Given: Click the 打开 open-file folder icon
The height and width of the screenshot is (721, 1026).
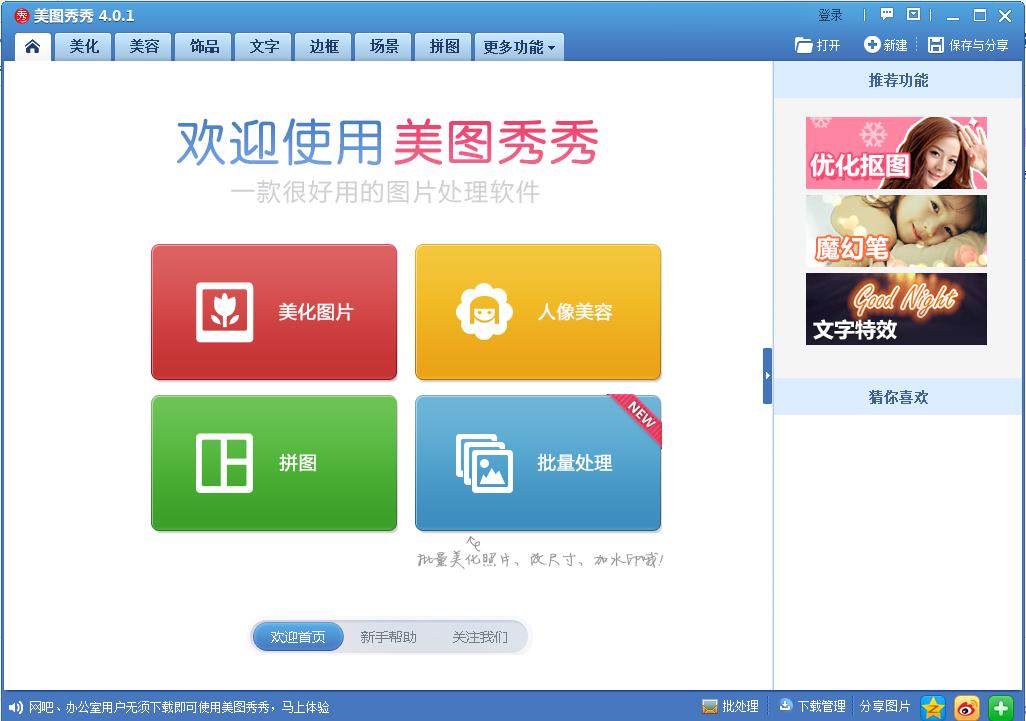Looking at the screenshot, I should click(x=803, y=44).
